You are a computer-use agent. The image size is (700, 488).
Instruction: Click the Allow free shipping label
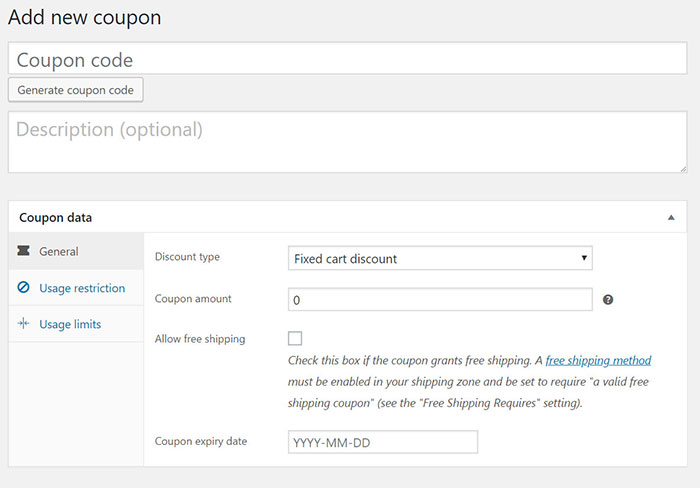pyautogui.click(x=200, y=339)
